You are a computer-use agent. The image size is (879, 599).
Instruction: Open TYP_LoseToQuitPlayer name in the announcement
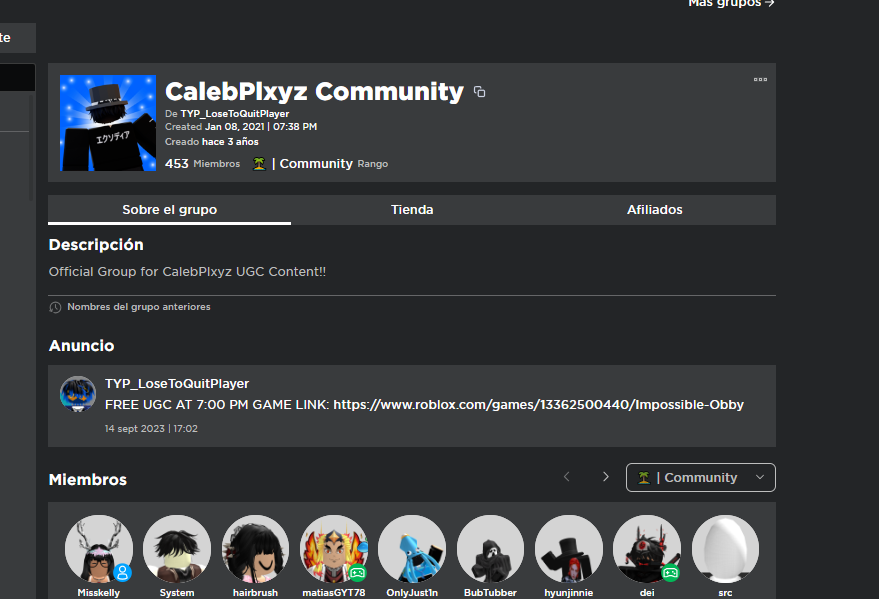point(177,383)
